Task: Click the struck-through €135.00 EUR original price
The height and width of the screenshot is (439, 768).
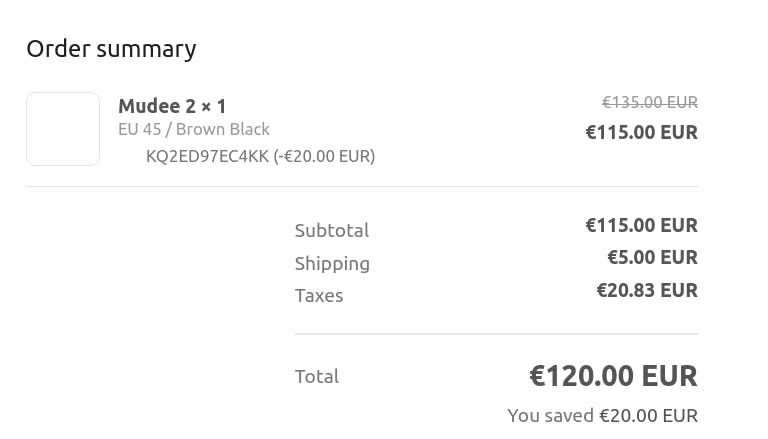Action: coord(649,102)
